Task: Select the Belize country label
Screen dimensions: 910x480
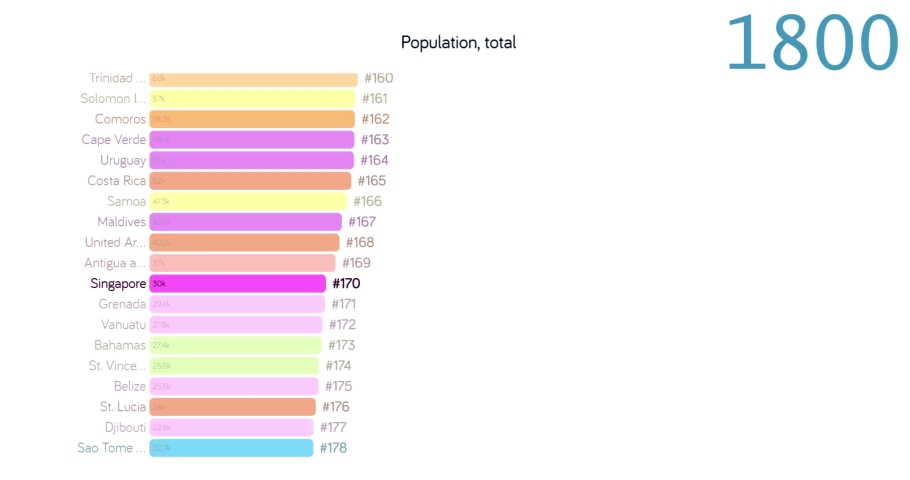Action: coord(129,386)
